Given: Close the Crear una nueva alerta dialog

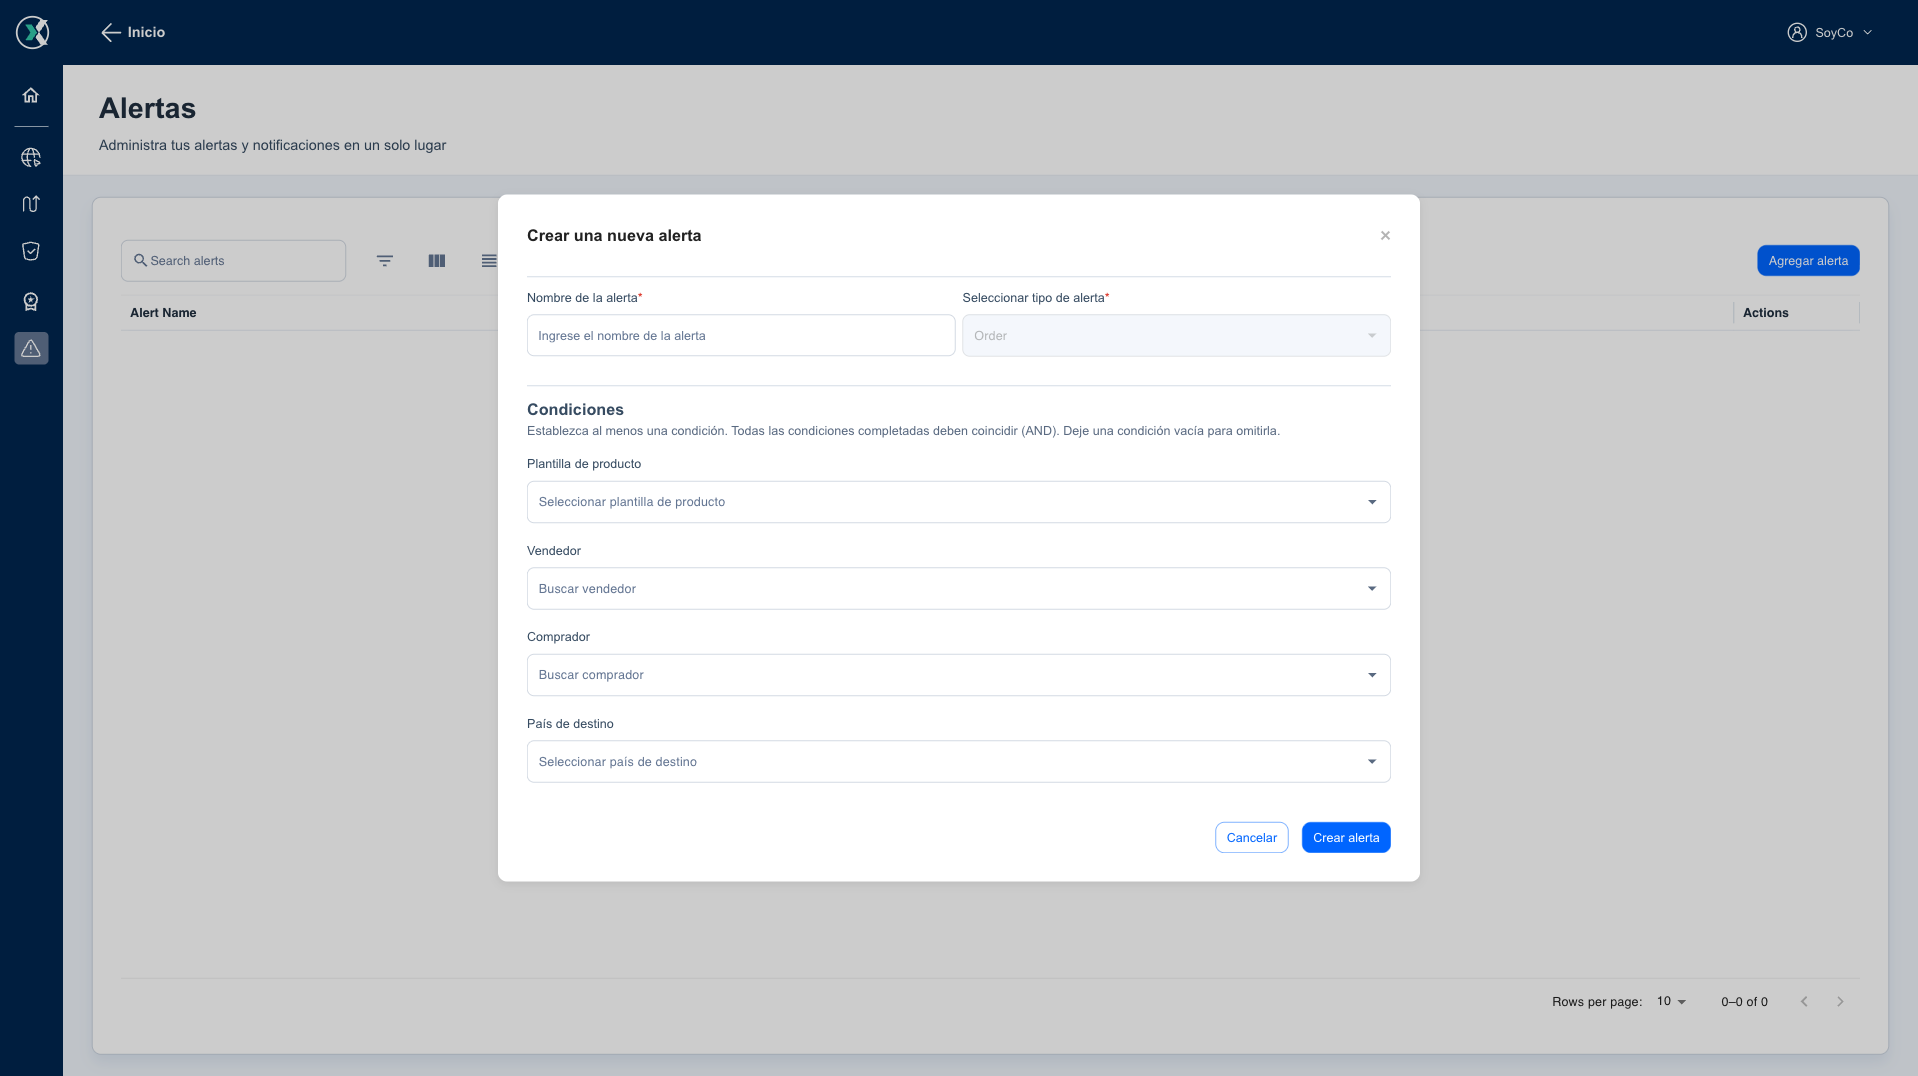Looking at the screenshot, I should [1385, 235].
